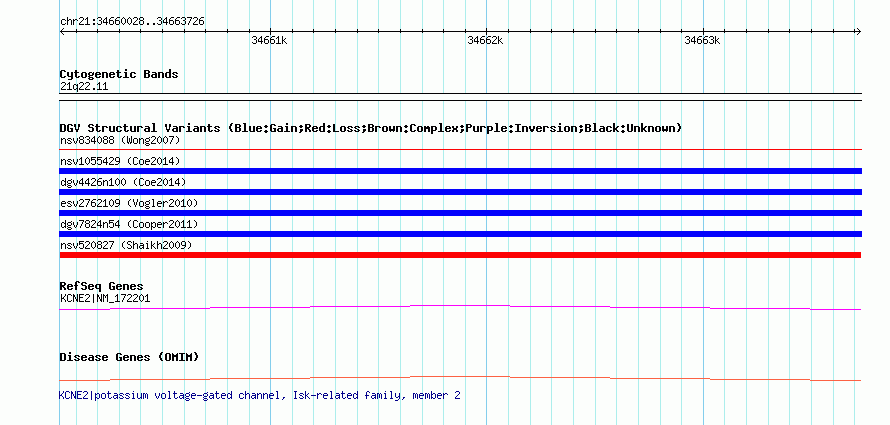Click the magenta KCNE2 RefSeq gene line

[x=460, y=307]
